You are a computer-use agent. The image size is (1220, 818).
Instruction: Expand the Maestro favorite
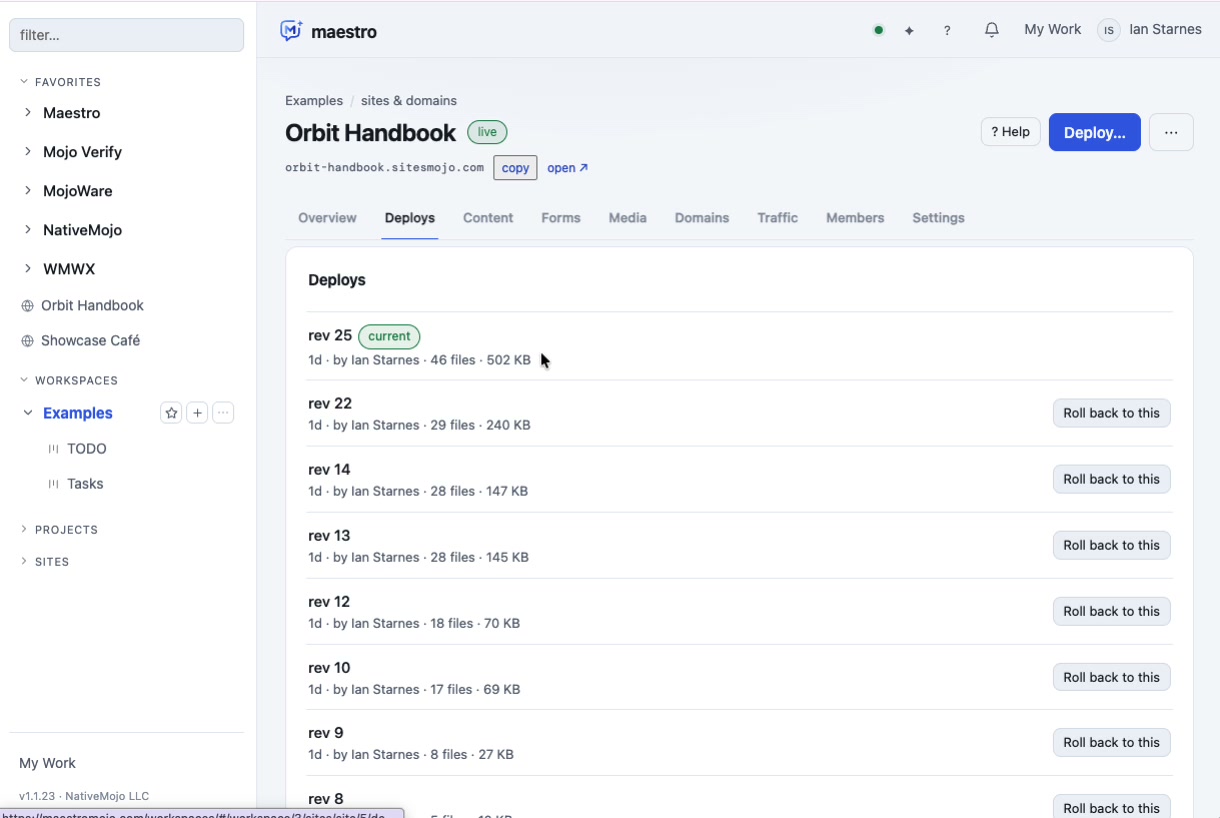(28, 113)
